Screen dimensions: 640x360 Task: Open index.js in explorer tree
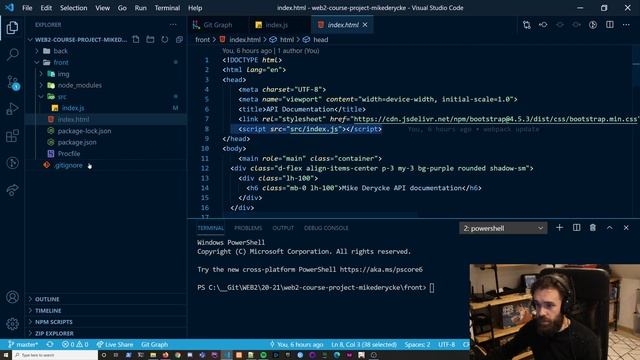(x=73, y=108)
